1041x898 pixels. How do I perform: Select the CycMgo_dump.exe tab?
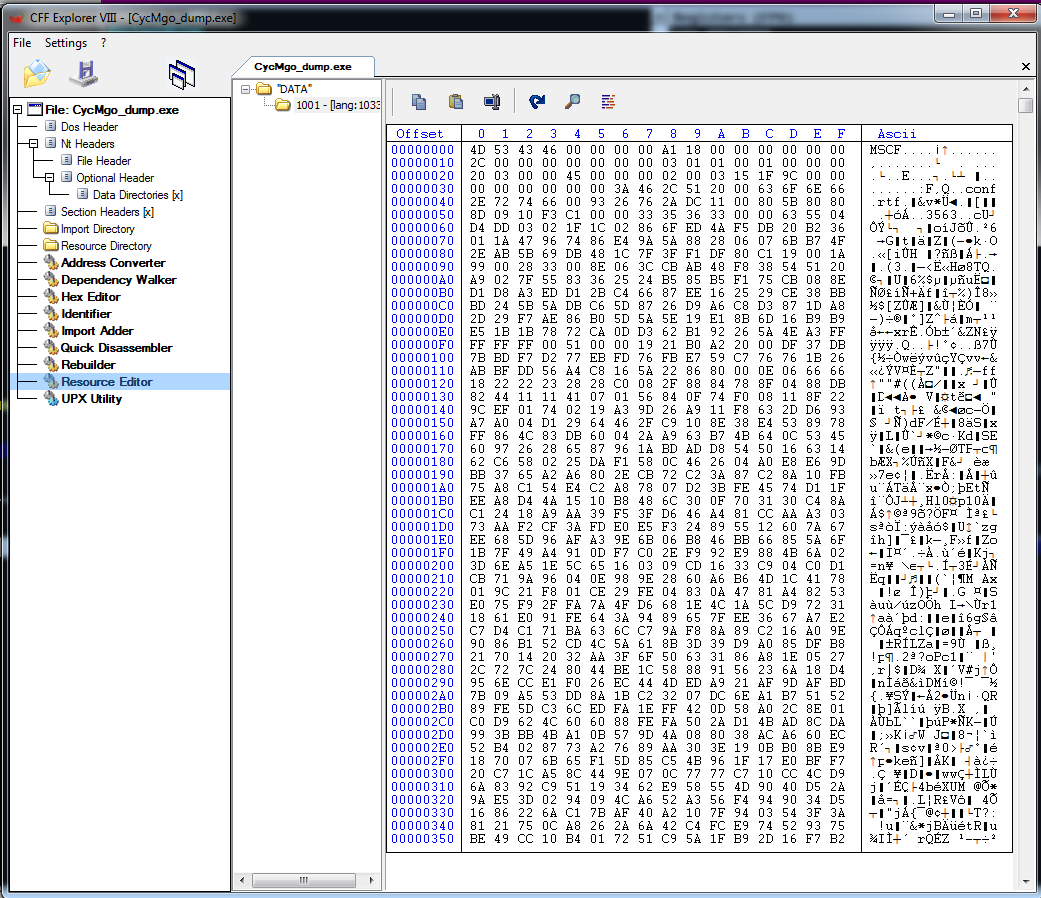click(x=303, y=66)
